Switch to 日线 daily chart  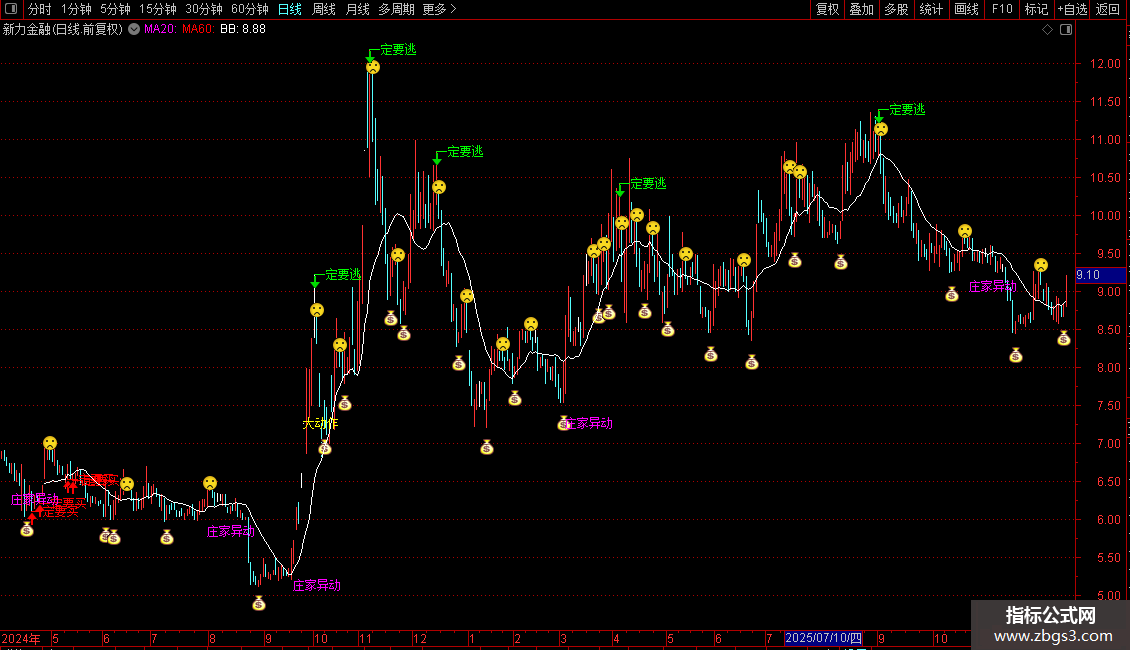pyautogui.click(x=290, y=9)
